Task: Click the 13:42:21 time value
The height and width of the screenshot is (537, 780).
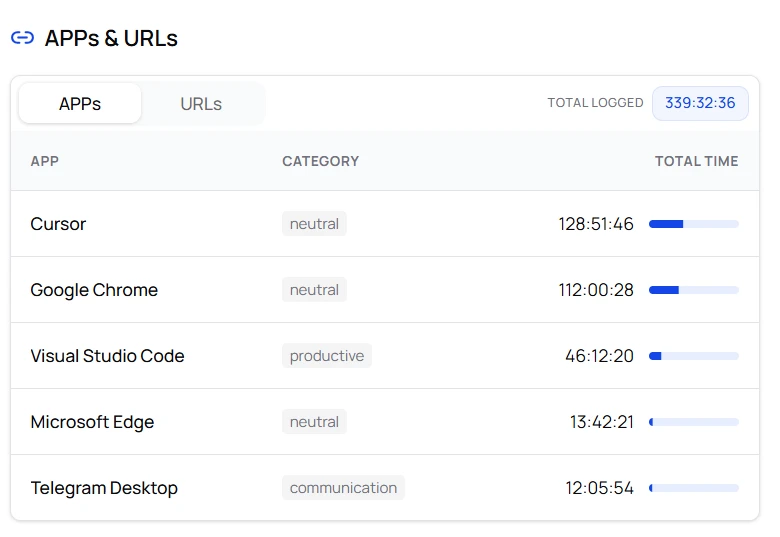Action: [x=602, y=422]
